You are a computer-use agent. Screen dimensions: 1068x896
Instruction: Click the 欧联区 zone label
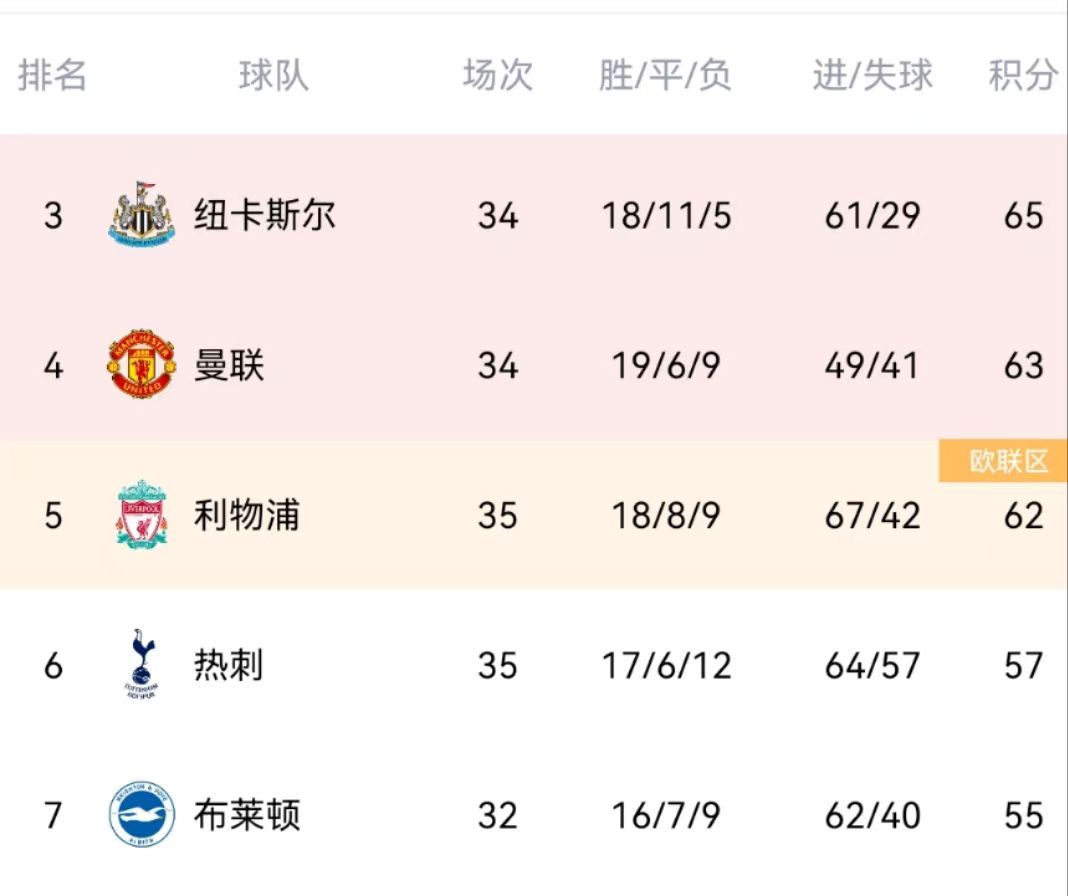[1003, 461]
